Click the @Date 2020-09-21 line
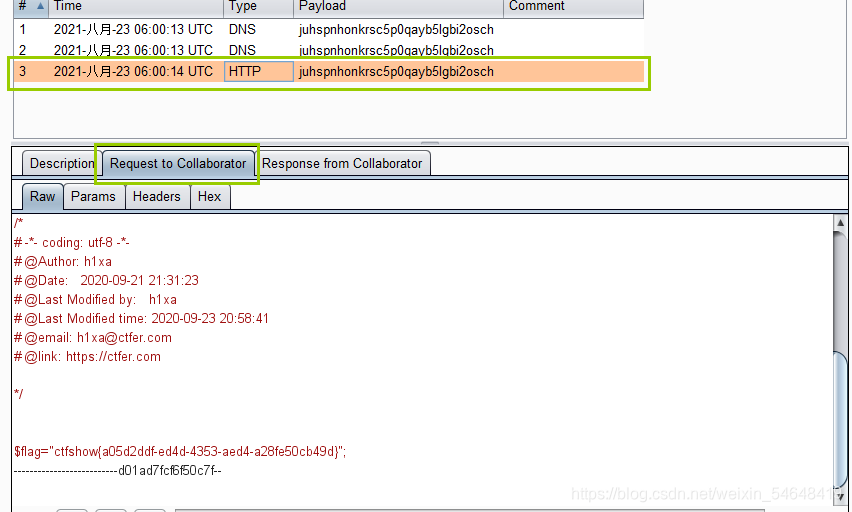The height and width of the screenshot is (512, 852). 106,281
